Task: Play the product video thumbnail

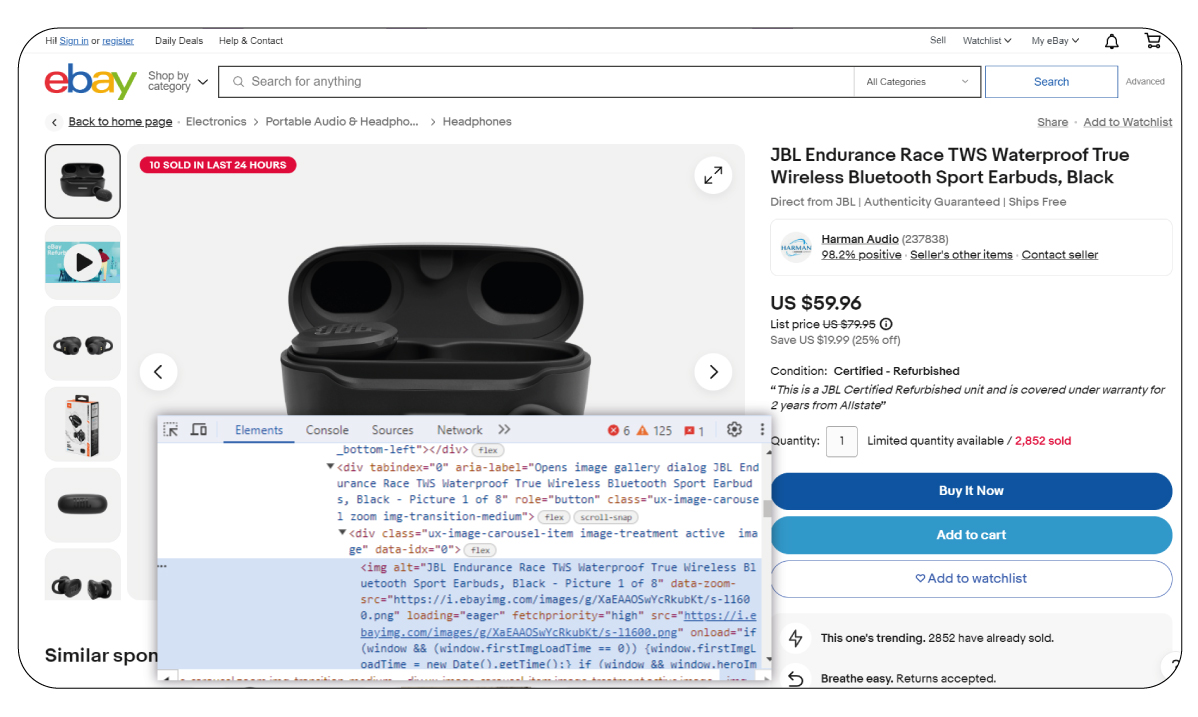Action: (x=83, y=263)
